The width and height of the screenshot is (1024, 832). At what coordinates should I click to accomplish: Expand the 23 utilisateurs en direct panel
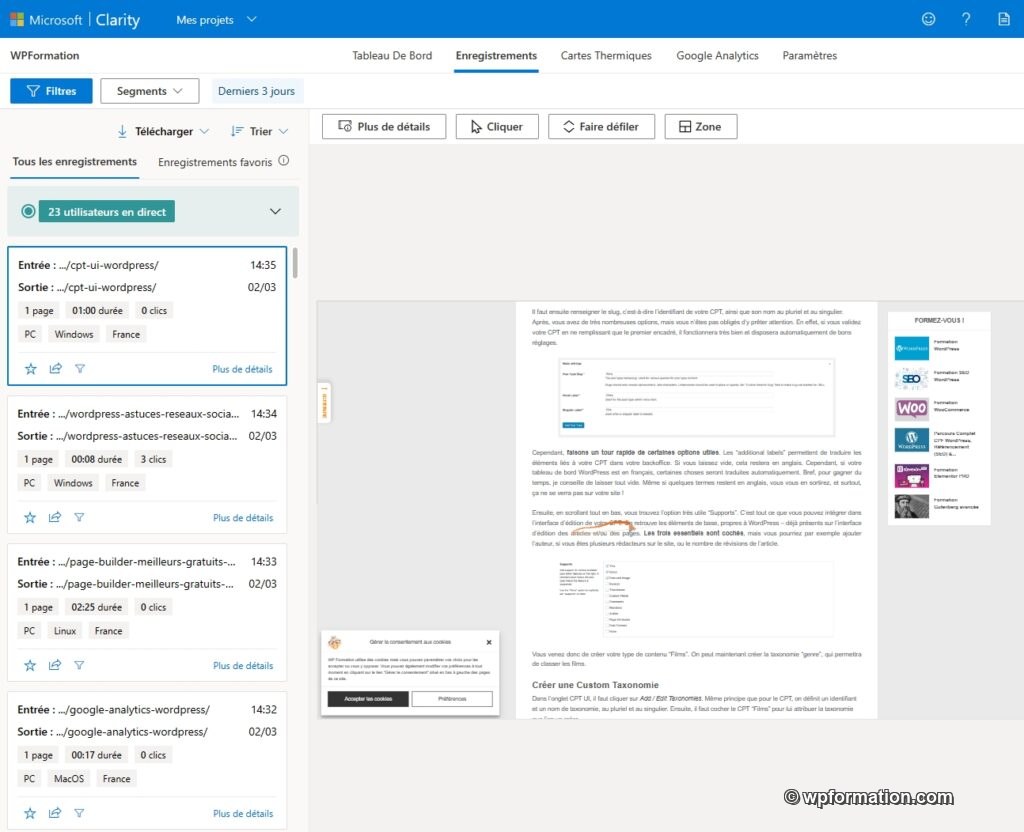(276, 211)
